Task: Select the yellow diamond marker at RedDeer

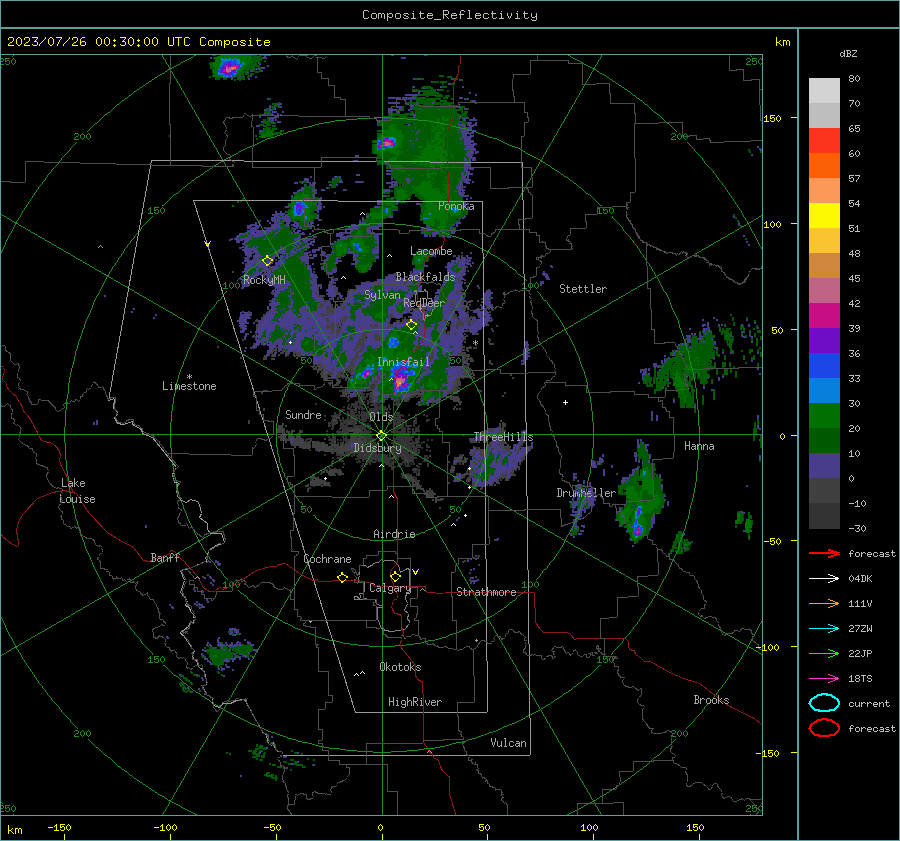Action: pyautogui.click(x=411, y=325)
